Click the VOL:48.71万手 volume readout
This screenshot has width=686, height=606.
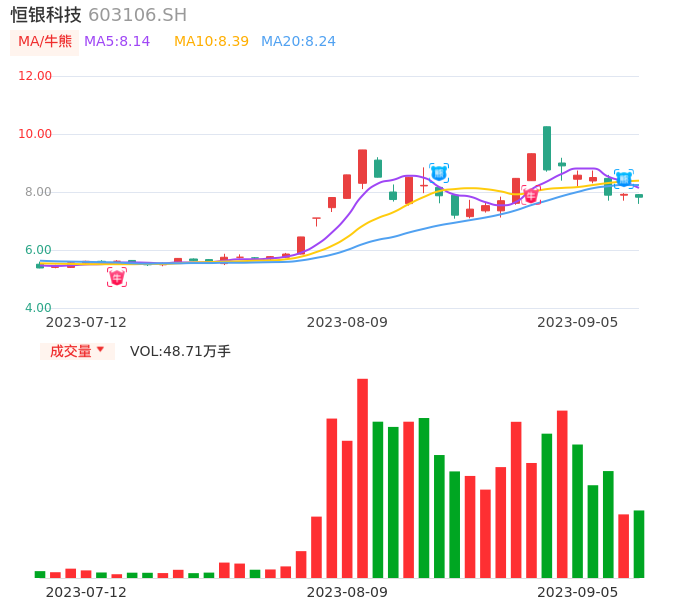point(180,351)
